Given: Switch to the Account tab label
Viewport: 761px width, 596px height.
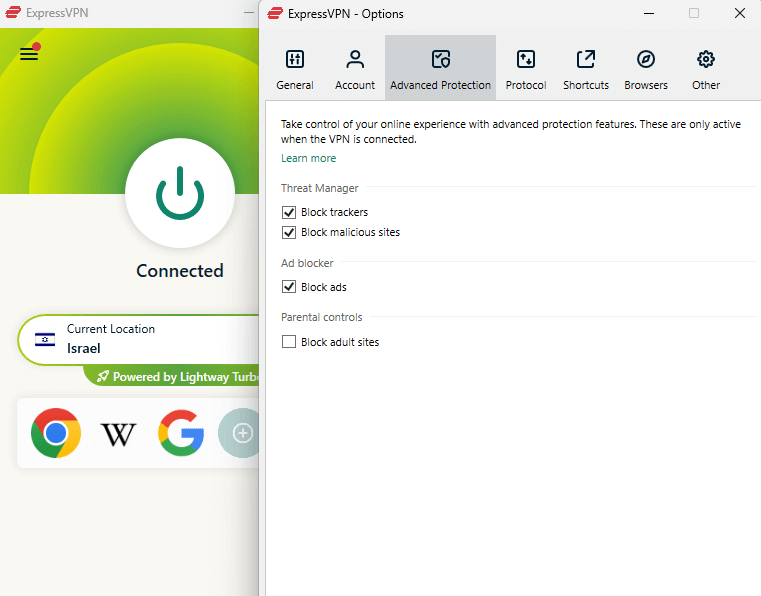Looking at the screenshot, I should pos(355,85).
